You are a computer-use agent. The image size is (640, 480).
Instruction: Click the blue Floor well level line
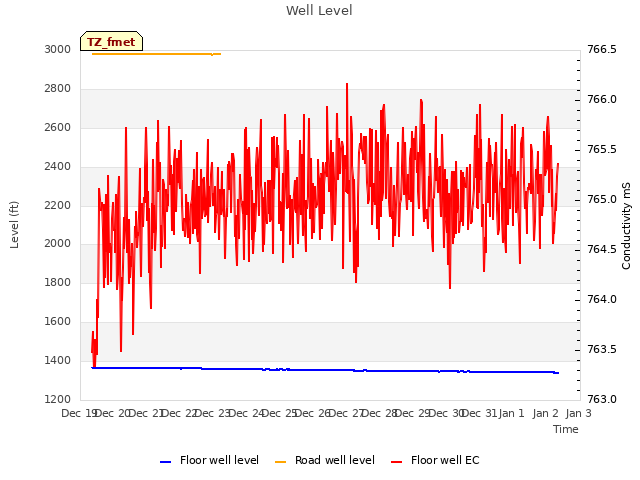[325, 370]
